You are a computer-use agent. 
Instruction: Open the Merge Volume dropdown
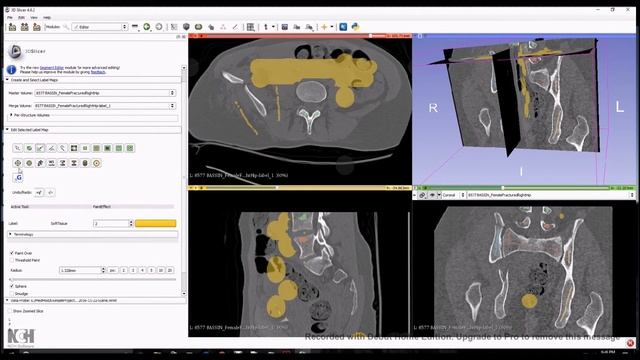pyautogui.click(x=105, y=106)
